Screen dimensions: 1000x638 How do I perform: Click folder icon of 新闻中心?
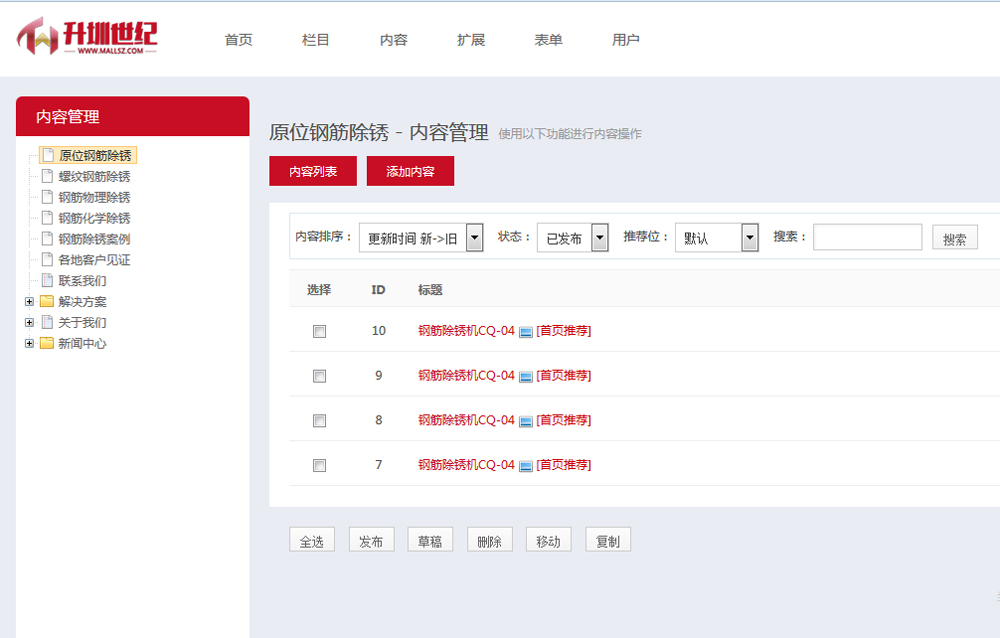pos(47,343)
